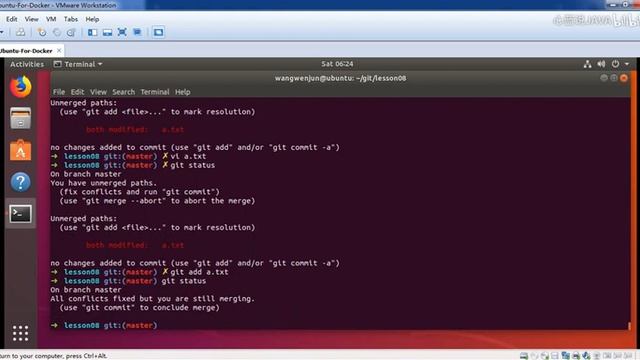Screen dimensions: 640x360
Task: Open Firefox from the Ubuntu dock
Action: point(20,87)
